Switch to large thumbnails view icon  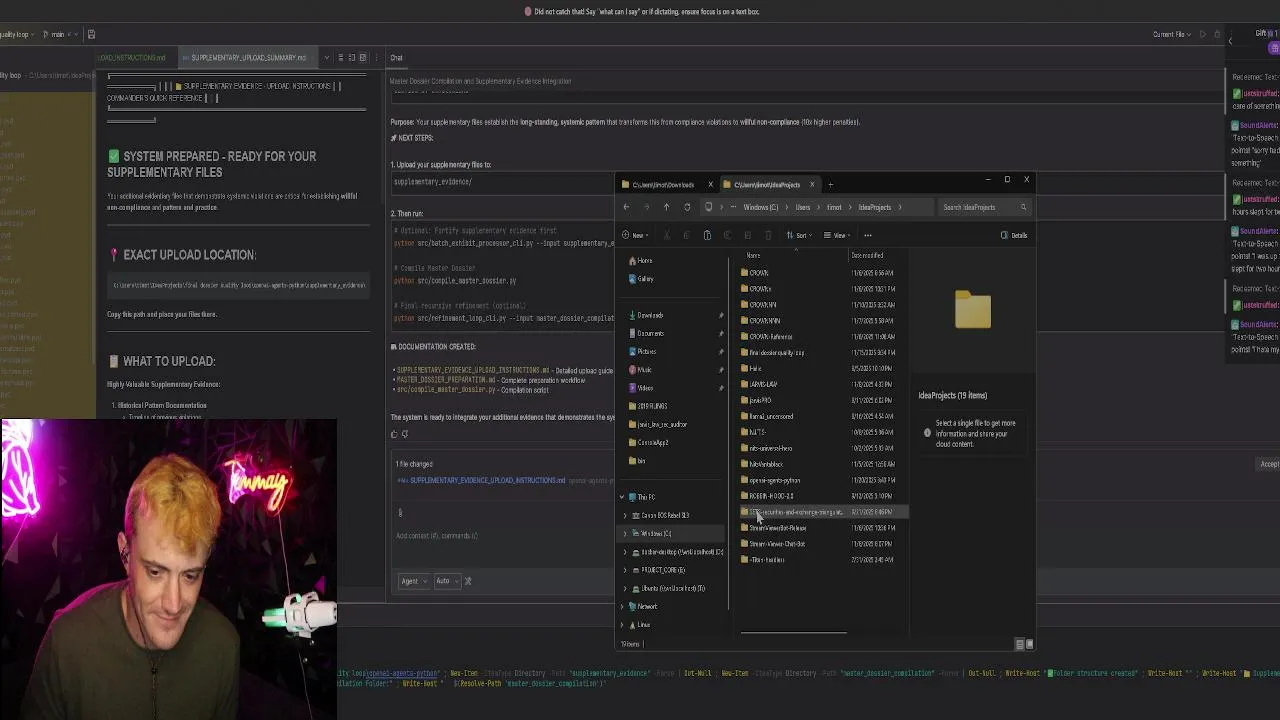coord(1030,644)
